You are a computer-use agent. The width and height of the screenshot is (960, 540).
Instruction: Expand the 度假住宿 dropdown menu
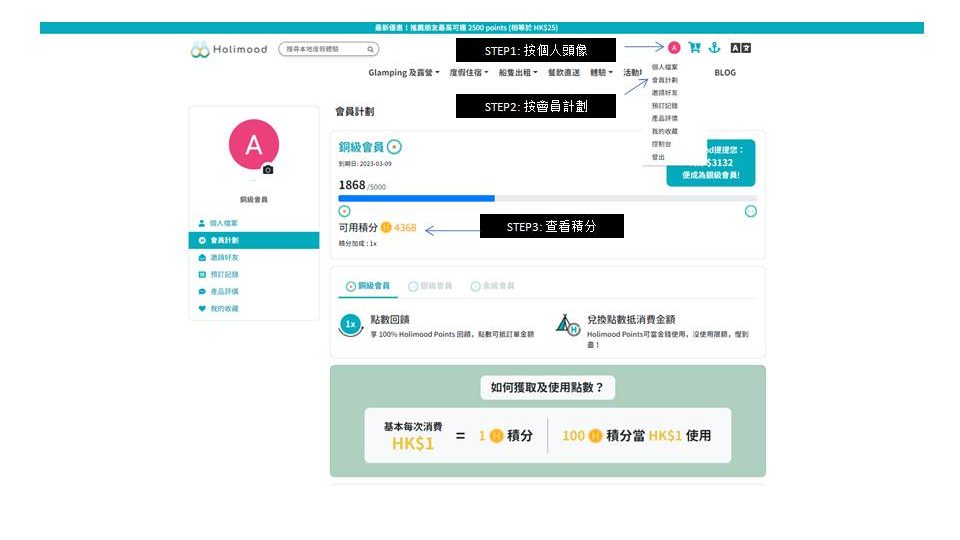(x=469, y=73)
